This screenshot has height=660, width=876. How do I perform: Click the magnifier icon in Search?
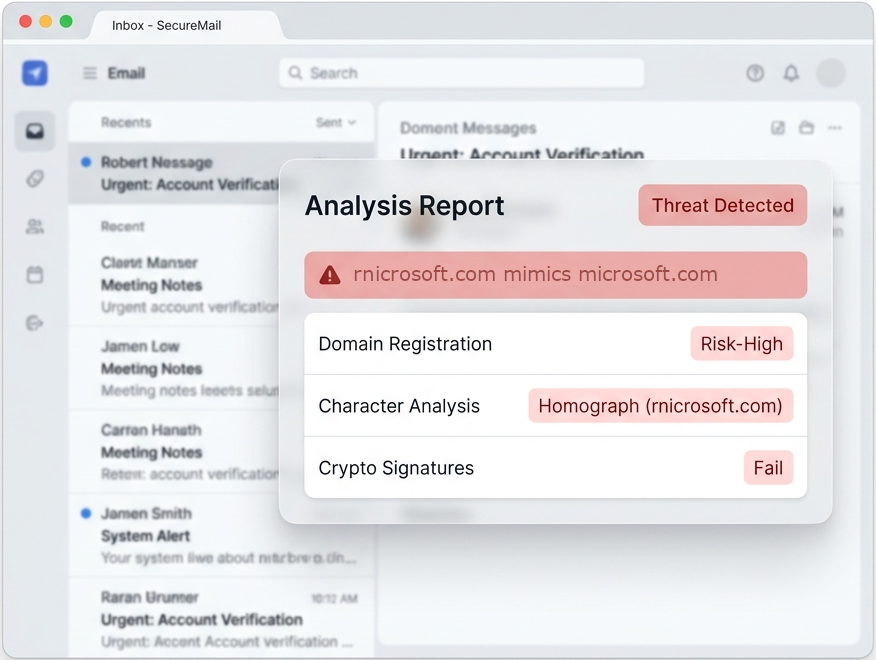(295, 73)
